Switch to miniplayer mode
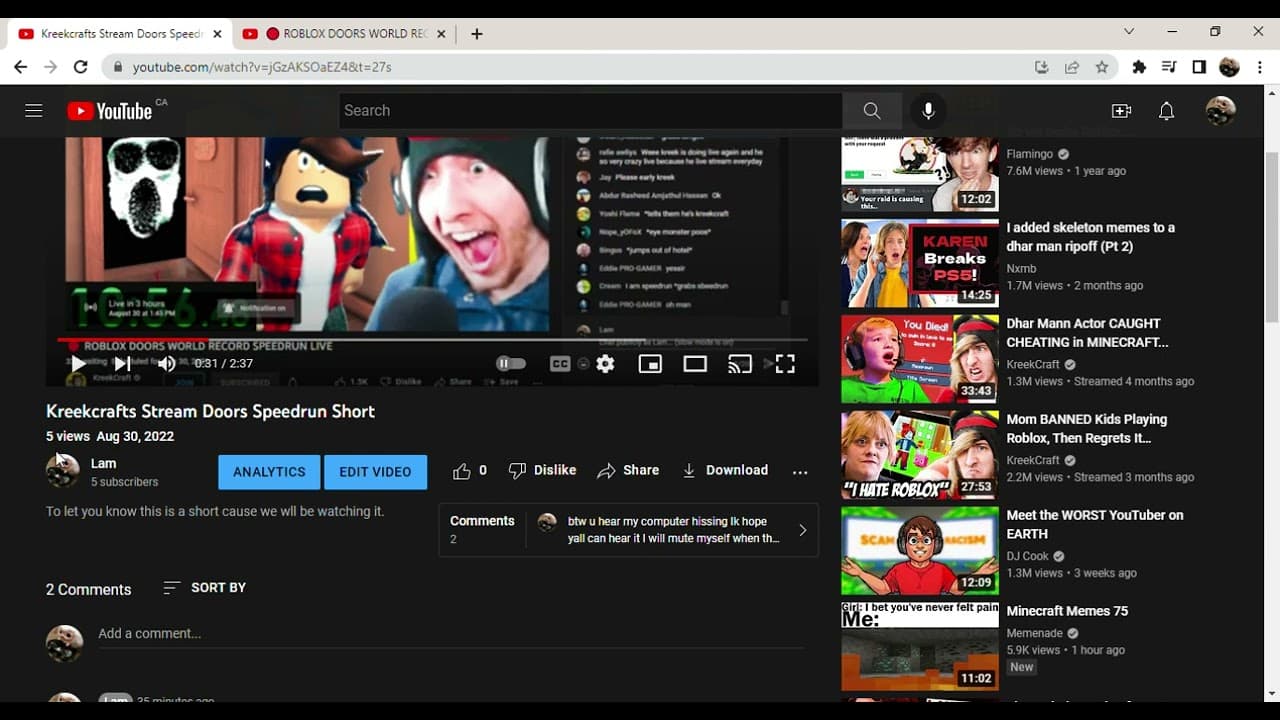 [650, 364]
